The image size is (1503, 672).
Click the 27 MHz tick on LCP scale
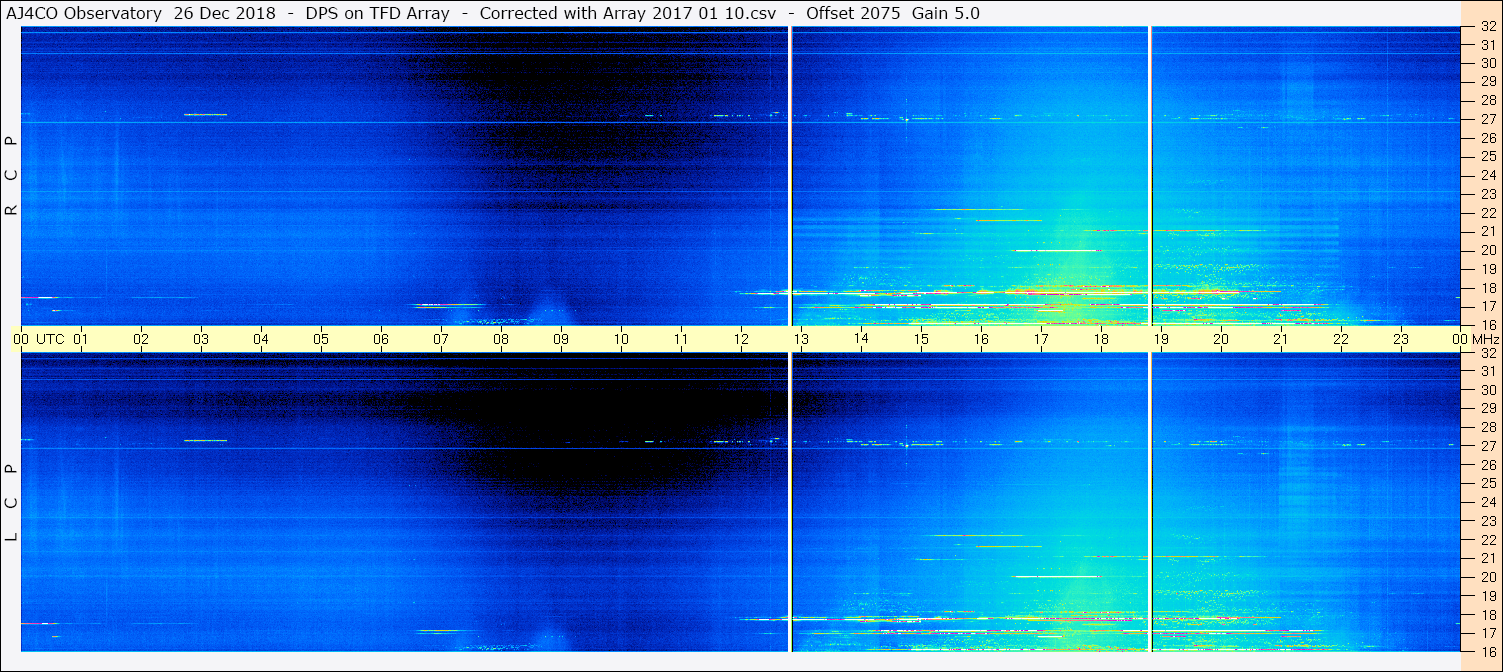tap(1488, 446)
